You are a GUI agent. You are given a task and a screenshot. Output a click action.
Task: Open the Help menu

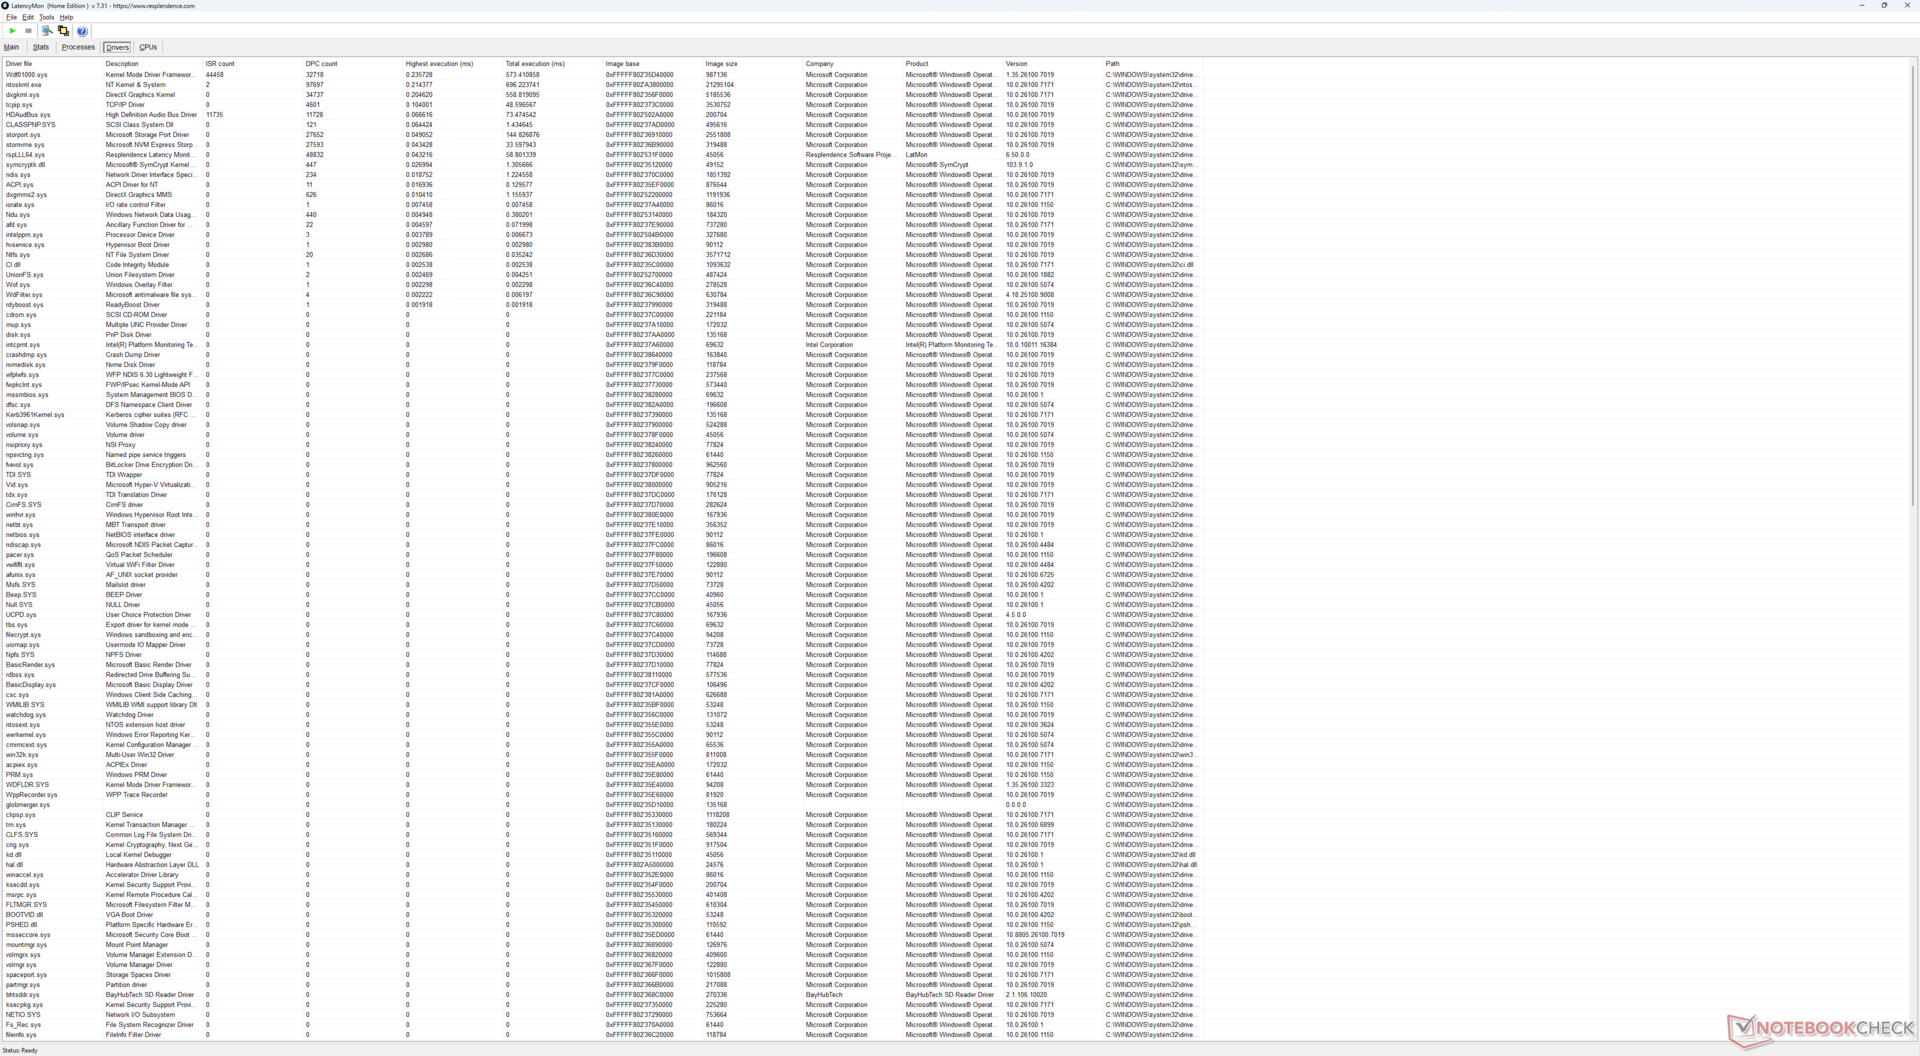[66, 17]
